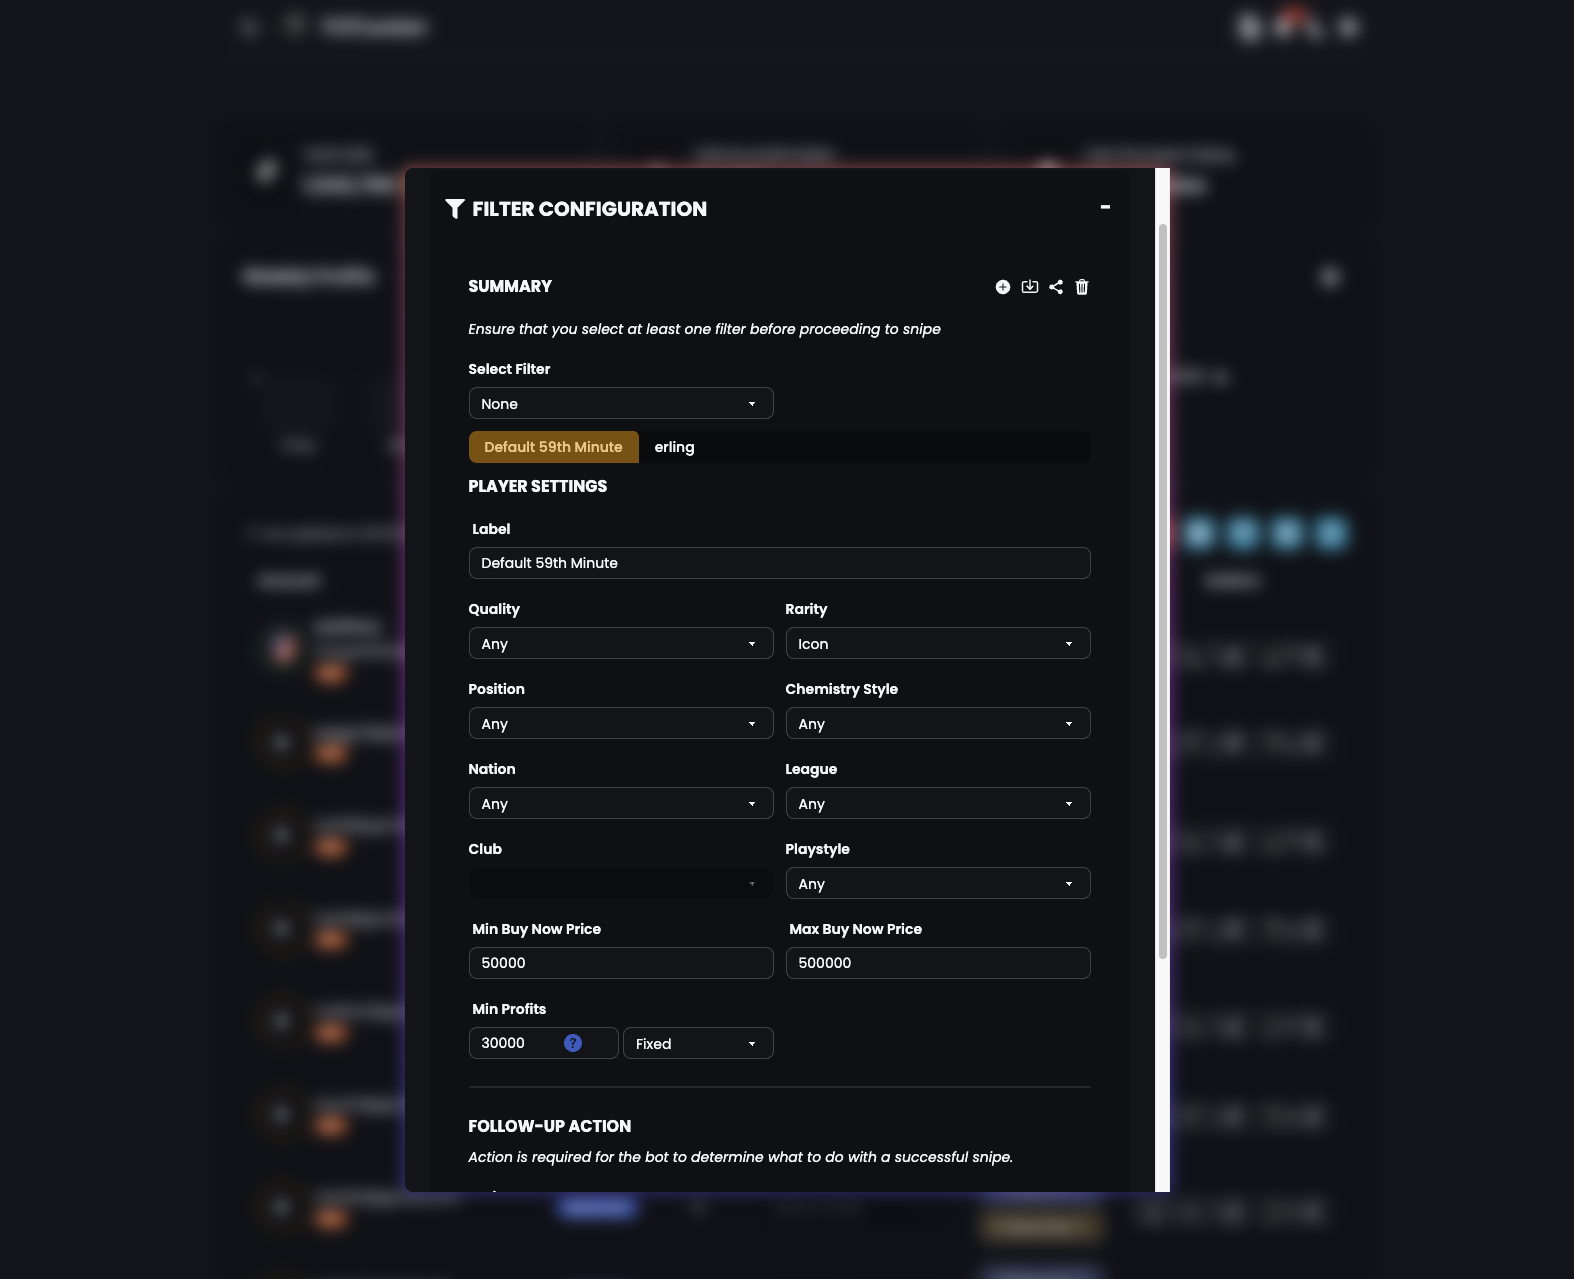Open the League dropdown
The image size is (1574, 1279).
click(938, 803)
